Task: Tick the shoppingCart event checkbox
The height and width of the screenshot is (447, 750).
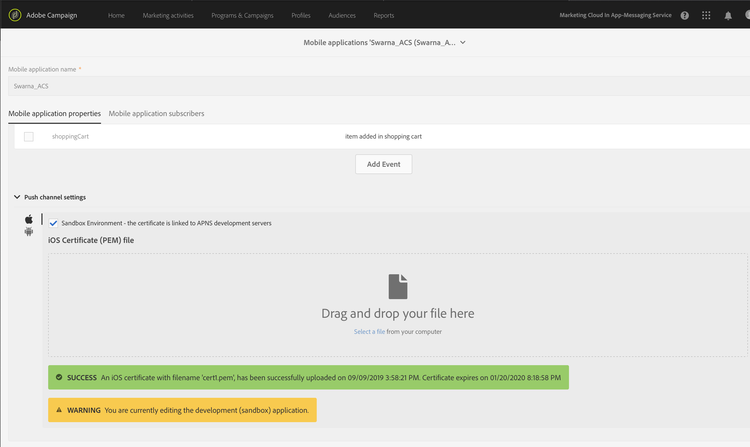Action: coord(29,137)
